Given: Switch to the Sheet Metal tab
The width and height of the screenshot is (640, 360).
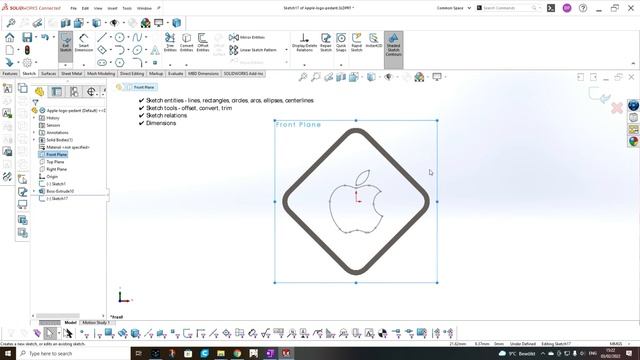Looking at the screenshot, I should tap(71, 74).
